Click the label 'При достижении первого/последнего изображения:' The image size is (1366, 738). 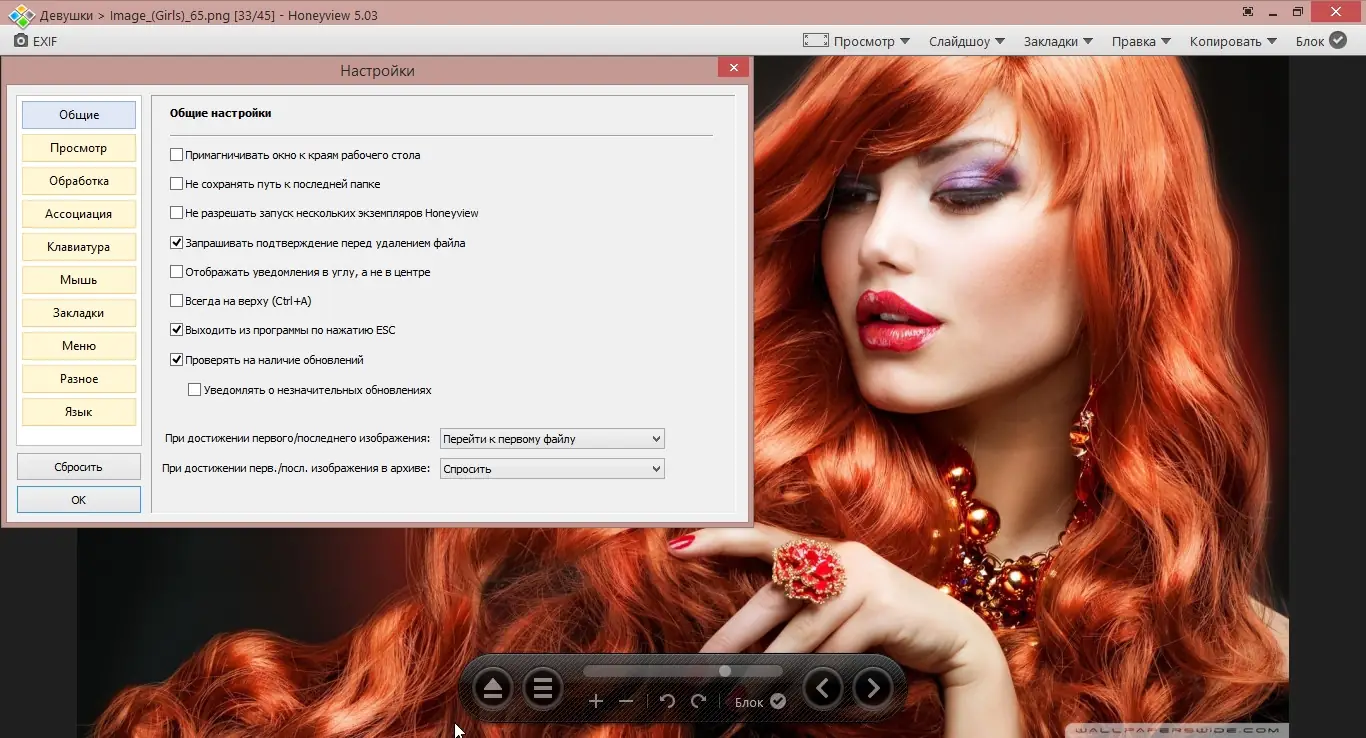click(298, 439)
